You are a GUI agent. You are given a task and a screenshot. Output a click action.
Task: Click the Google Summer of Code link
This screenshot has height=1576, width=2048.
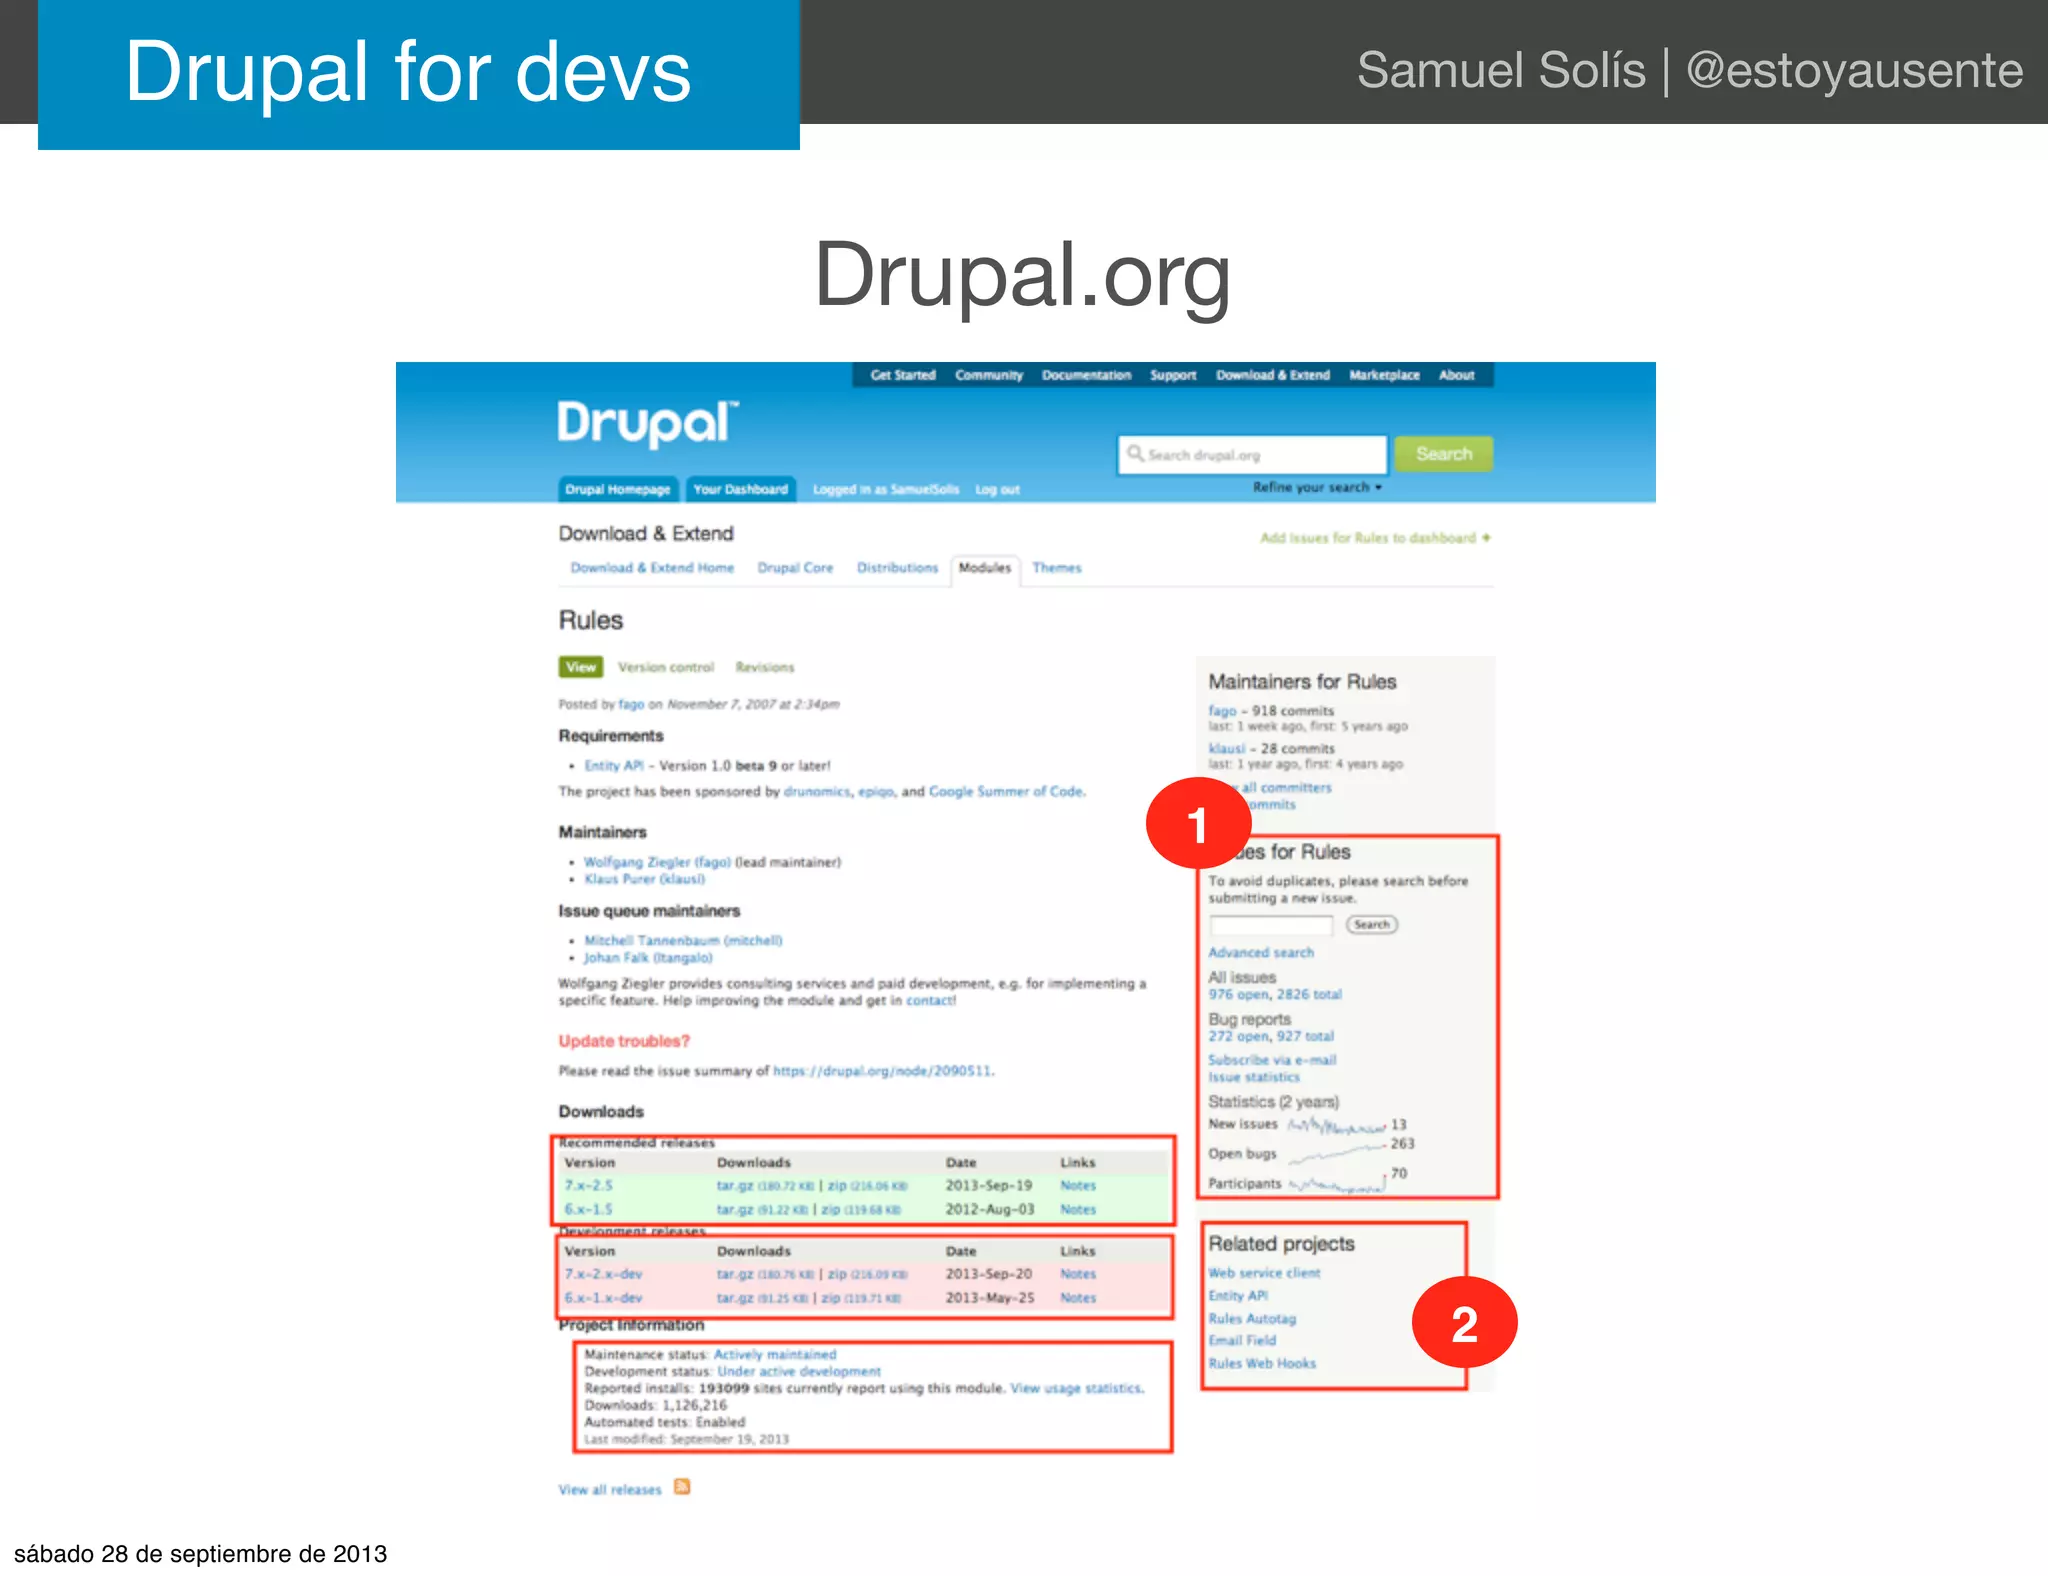1006,791
